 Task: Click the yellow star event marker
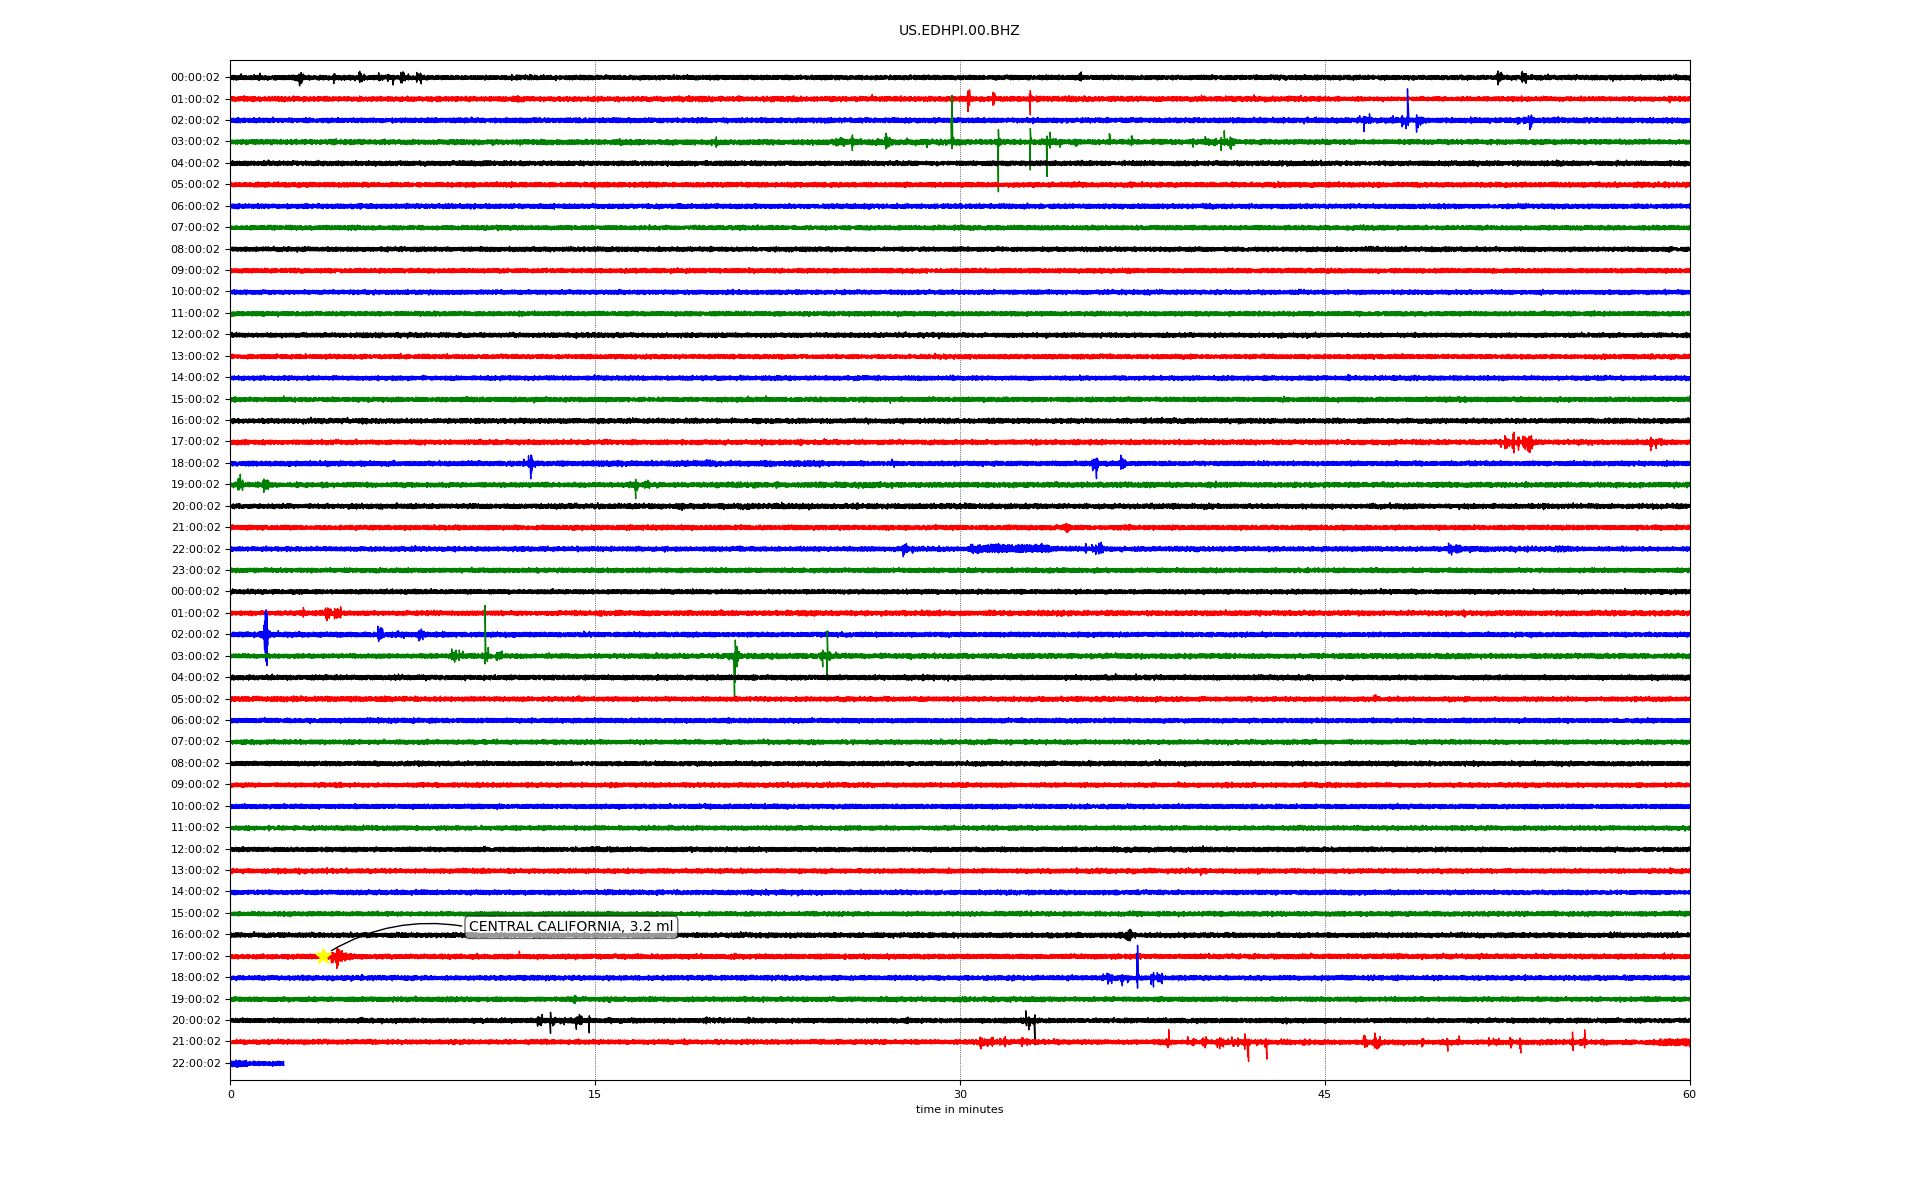point(323,957)
